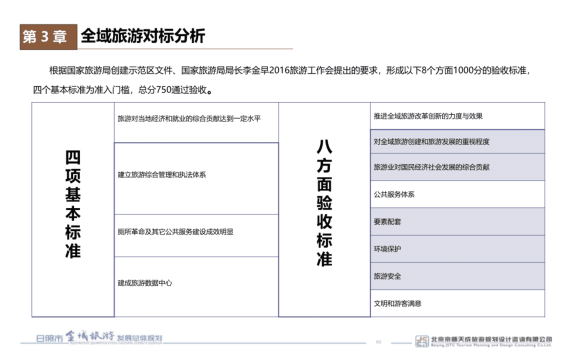The image size is (570, 360).
Task: Click the 日照市全域旅游 footer logo
Action: click(99, 337)
